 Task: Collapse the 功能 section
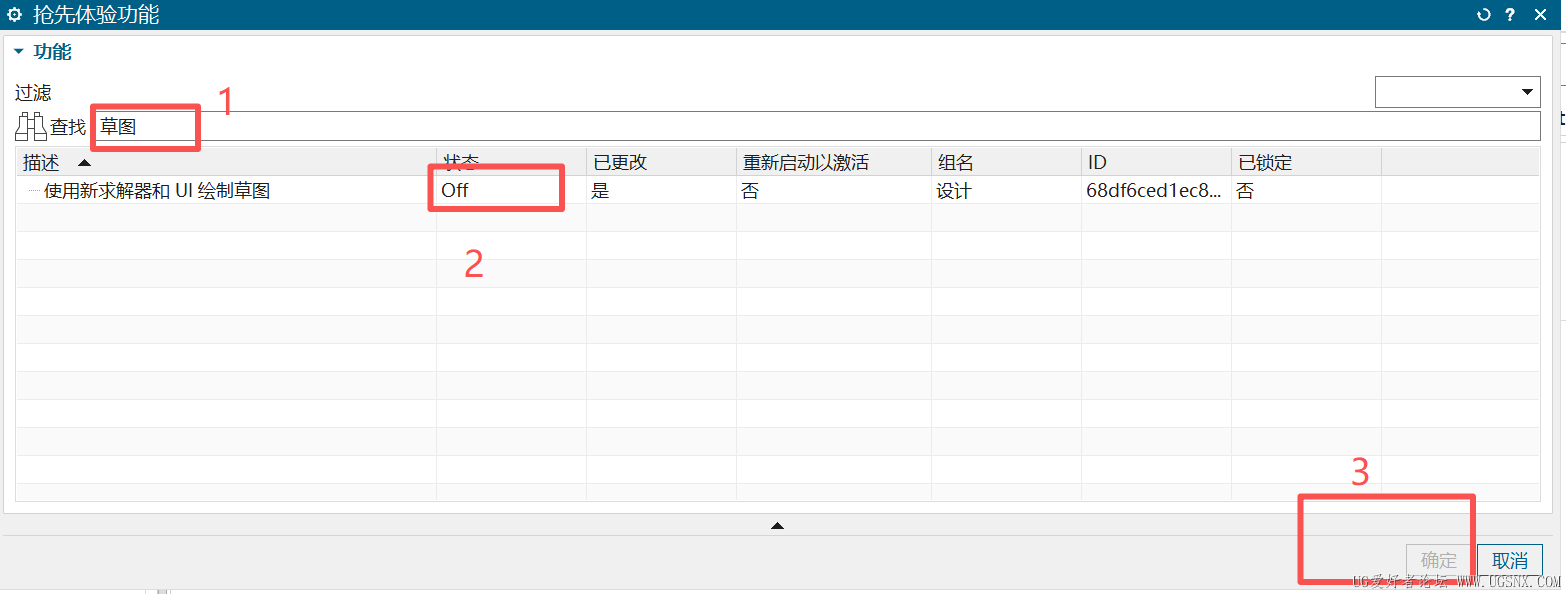tap(19, 52)
